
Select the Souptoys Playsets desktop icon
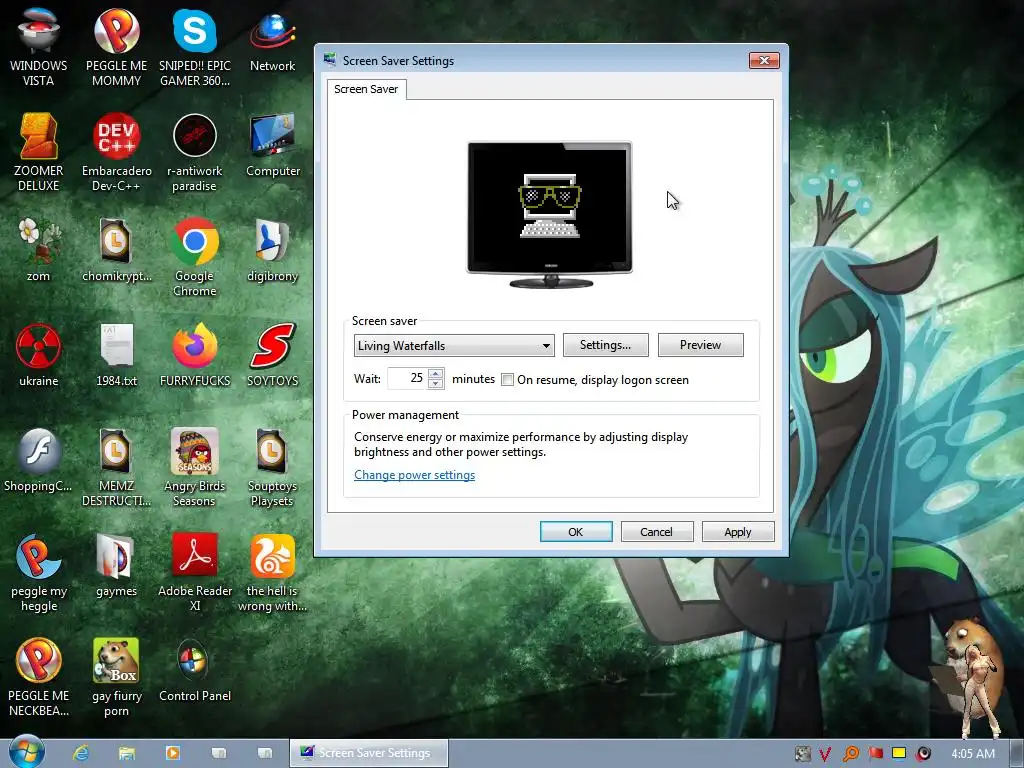(x=273, y=467)
